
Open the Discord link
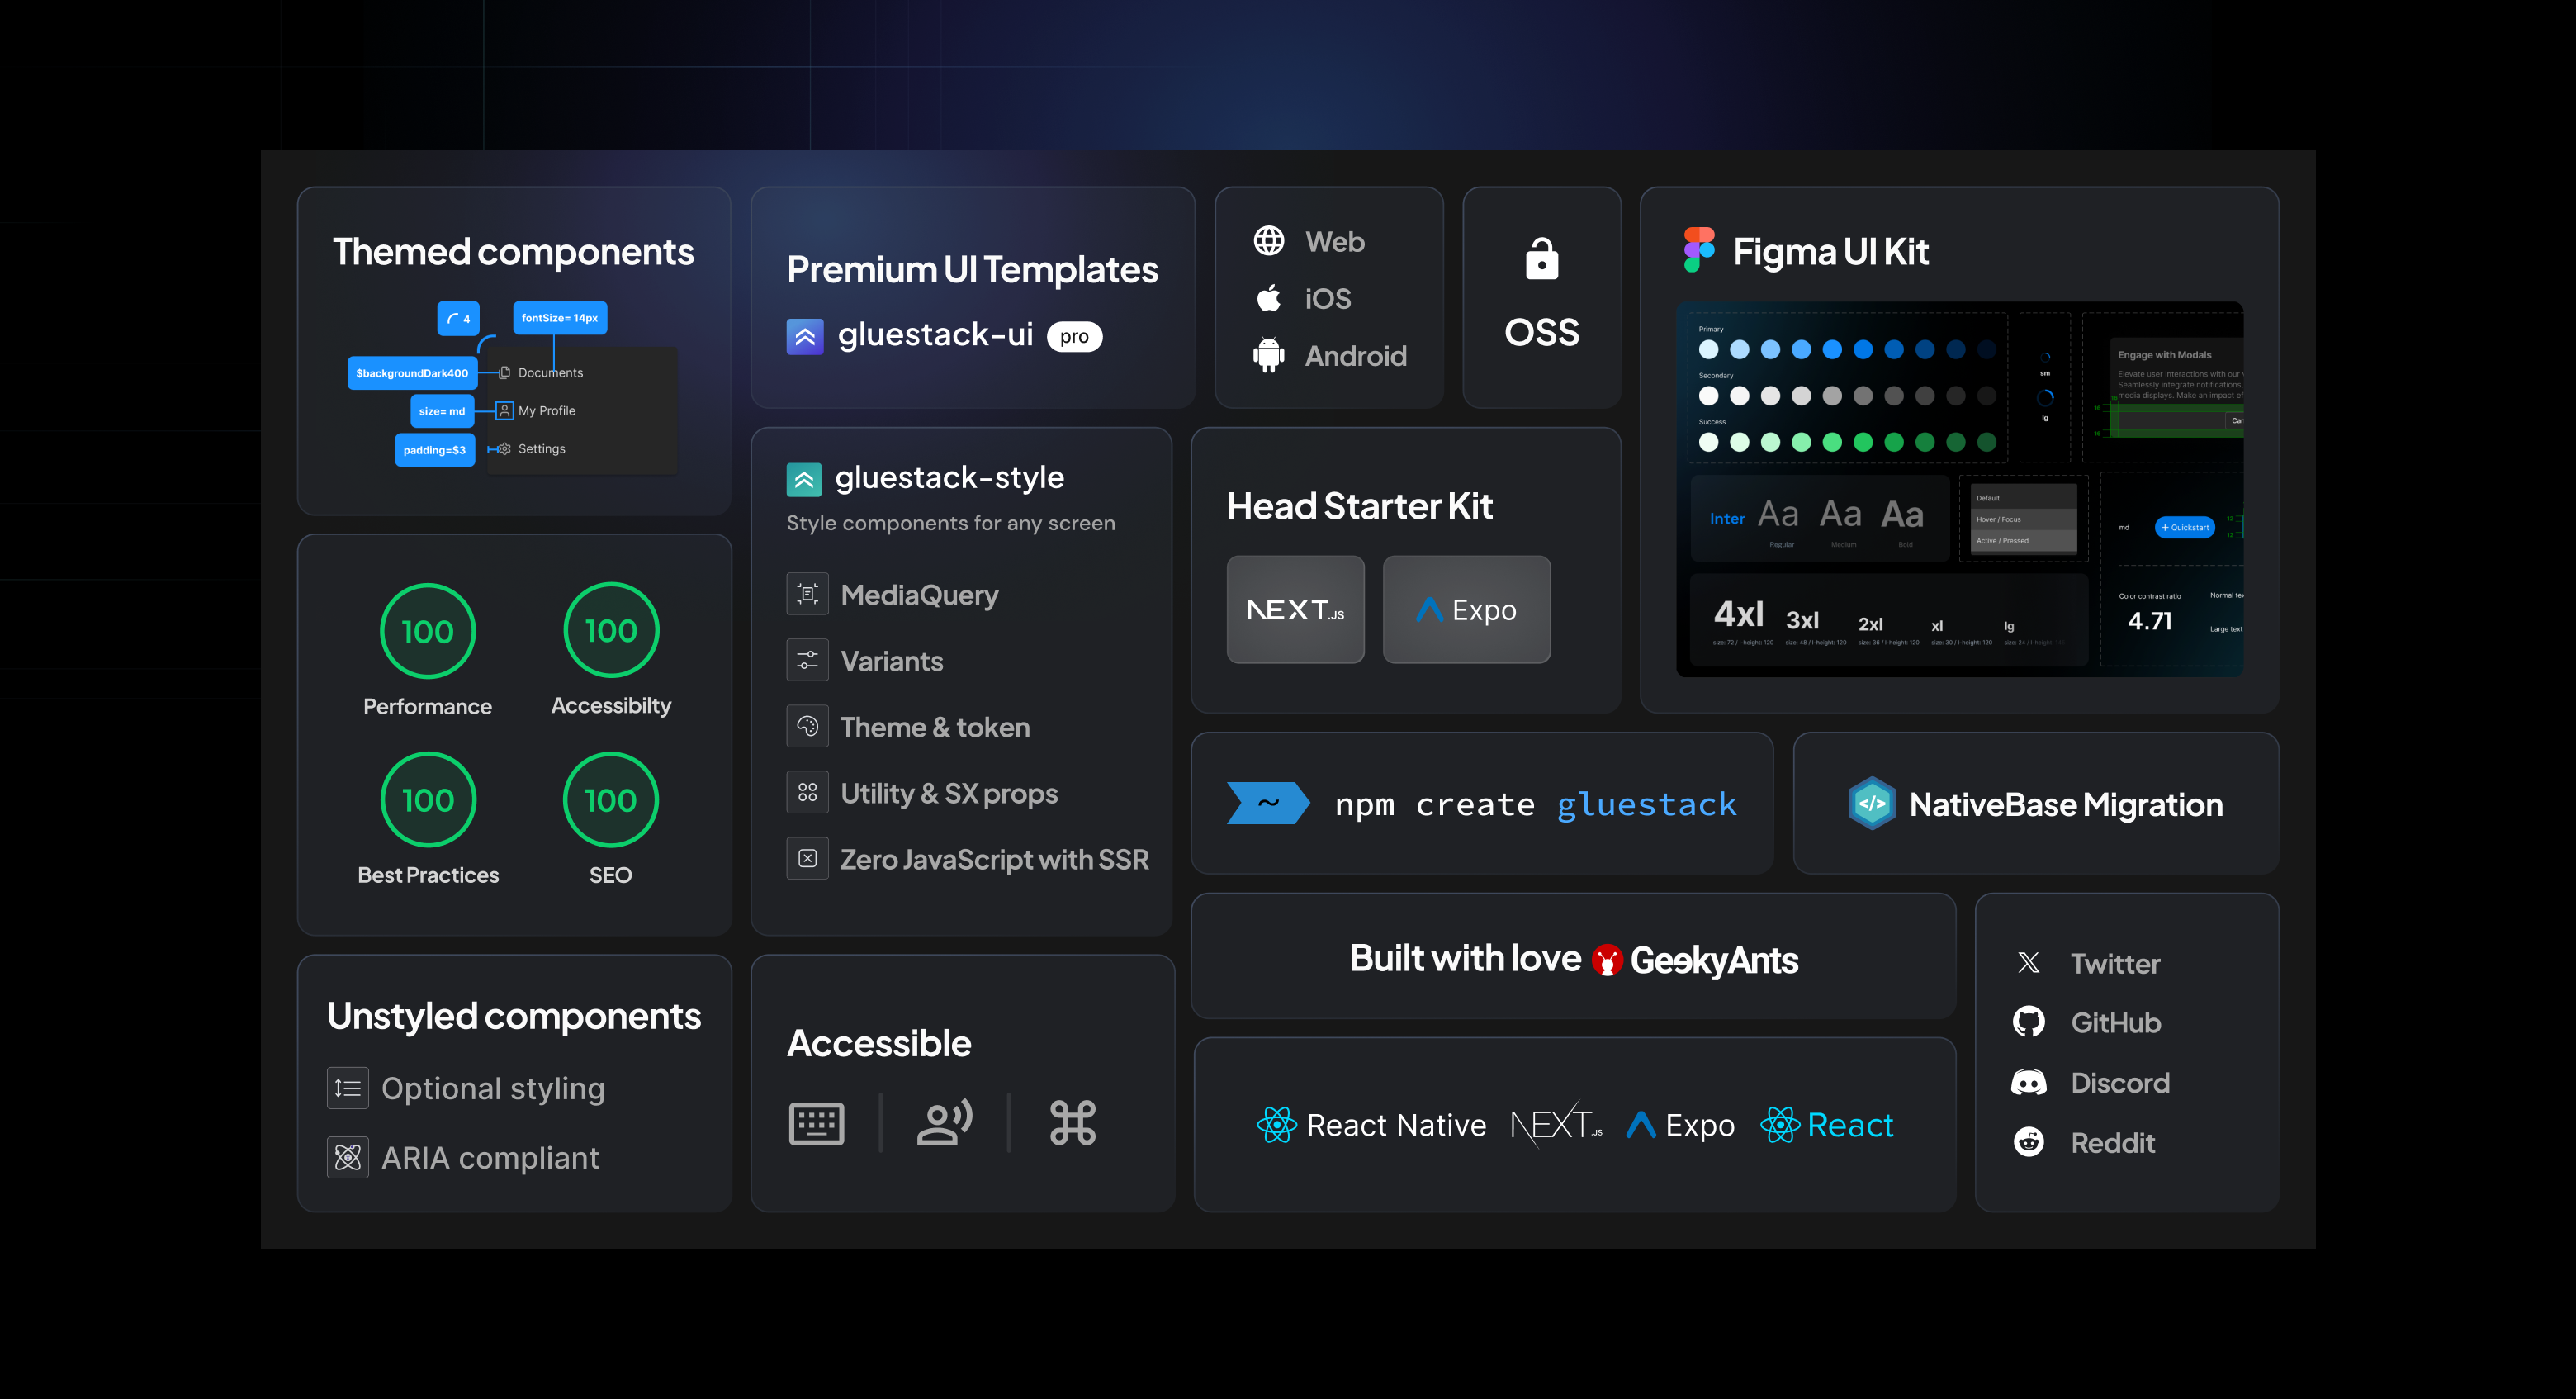(x=2120, y=1082)
